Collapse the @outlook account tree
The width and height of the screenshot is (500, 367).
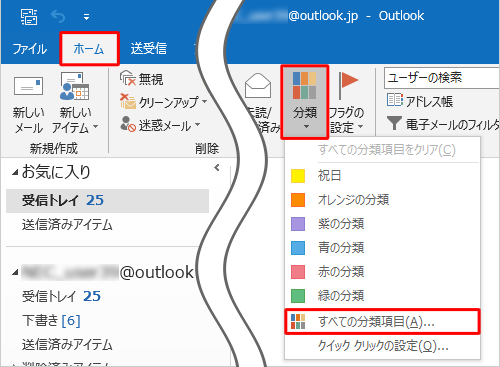[x=15, y=273]
